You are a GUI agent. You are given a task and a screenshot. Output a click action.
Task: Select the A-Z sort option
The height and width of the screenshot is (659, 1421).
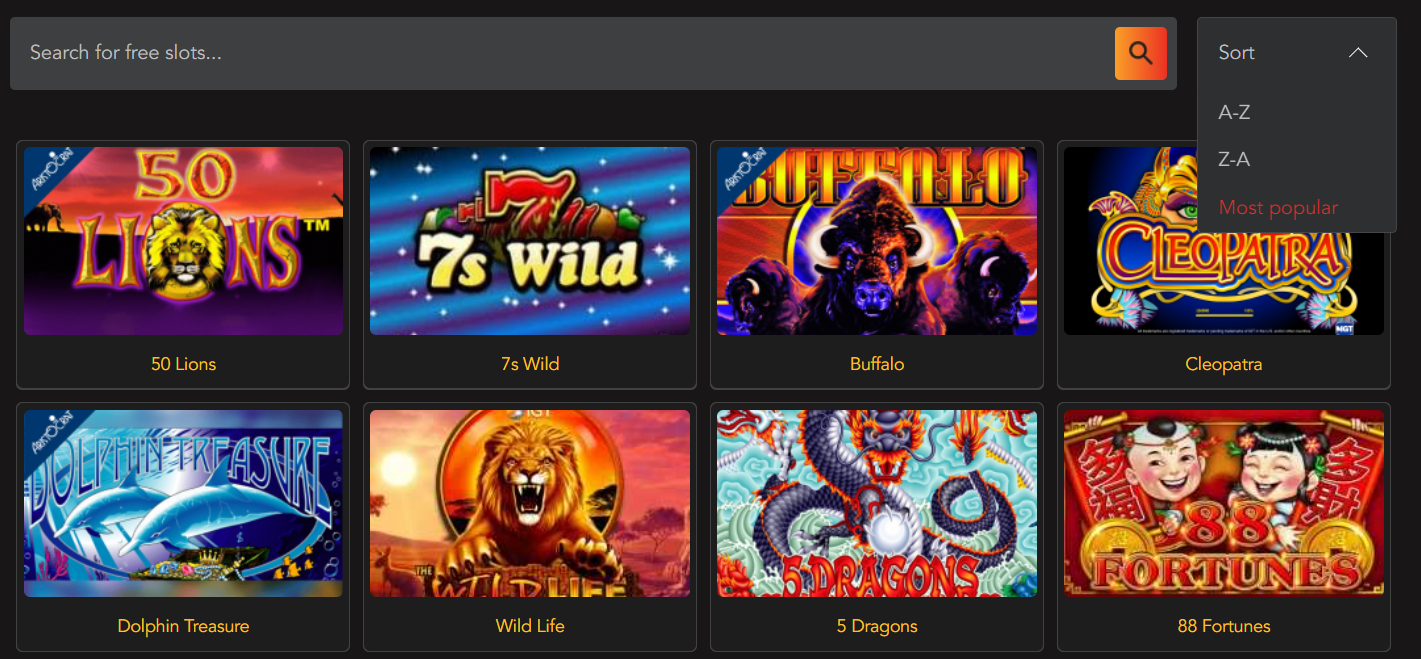click(x=1234, y=113)
